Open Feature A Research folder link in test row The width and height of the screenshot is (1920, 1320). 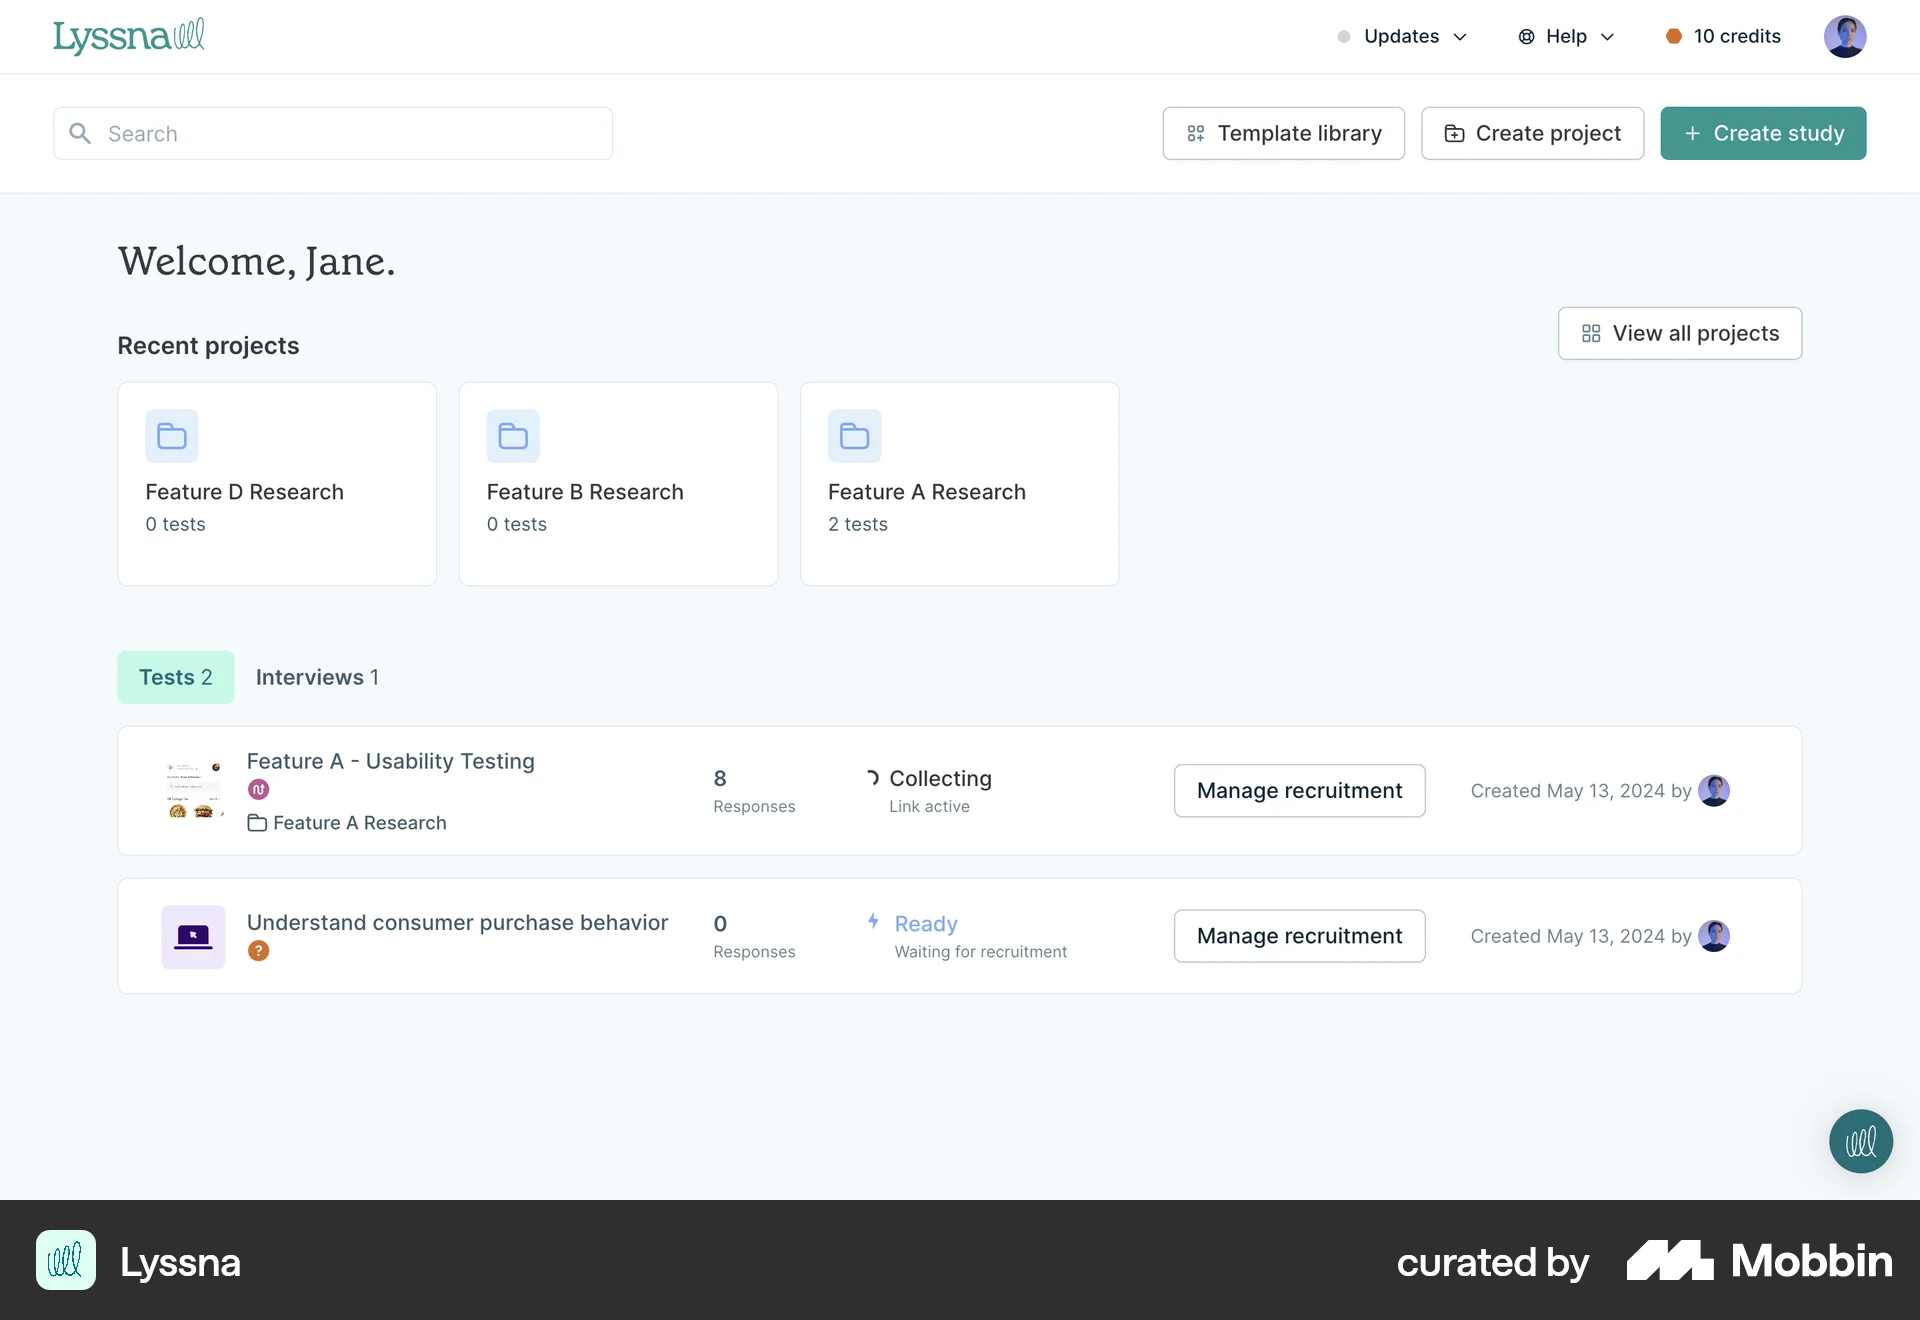(x=358, y=823)
